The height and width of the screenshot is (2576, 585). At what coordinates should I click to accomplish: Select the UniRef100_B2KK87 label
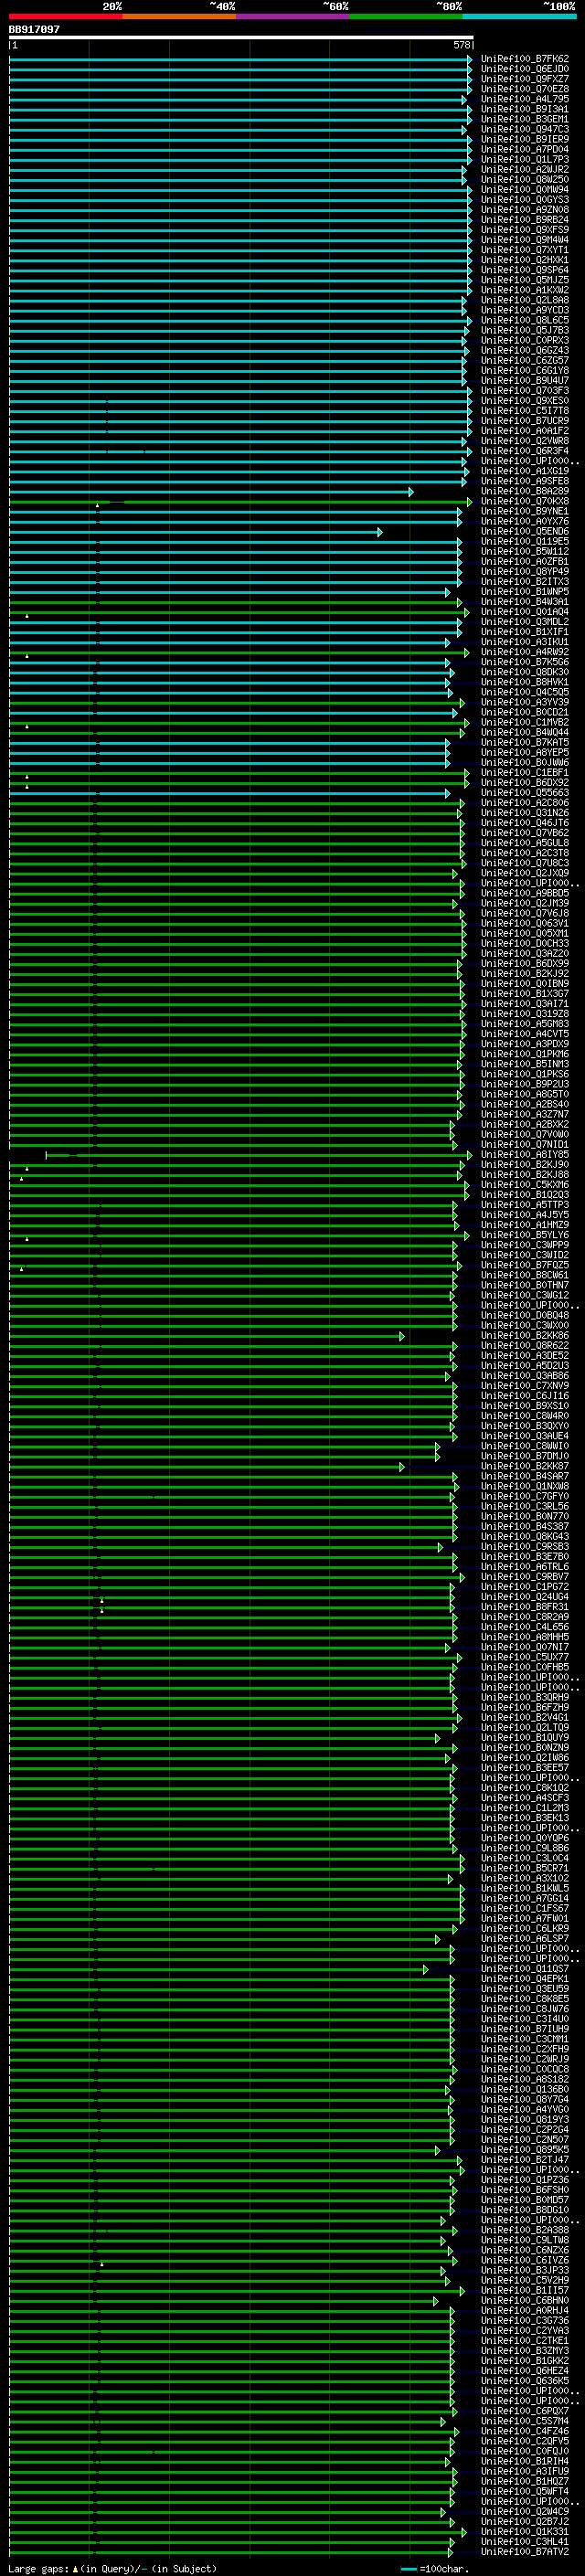(x=525, y=1467)
